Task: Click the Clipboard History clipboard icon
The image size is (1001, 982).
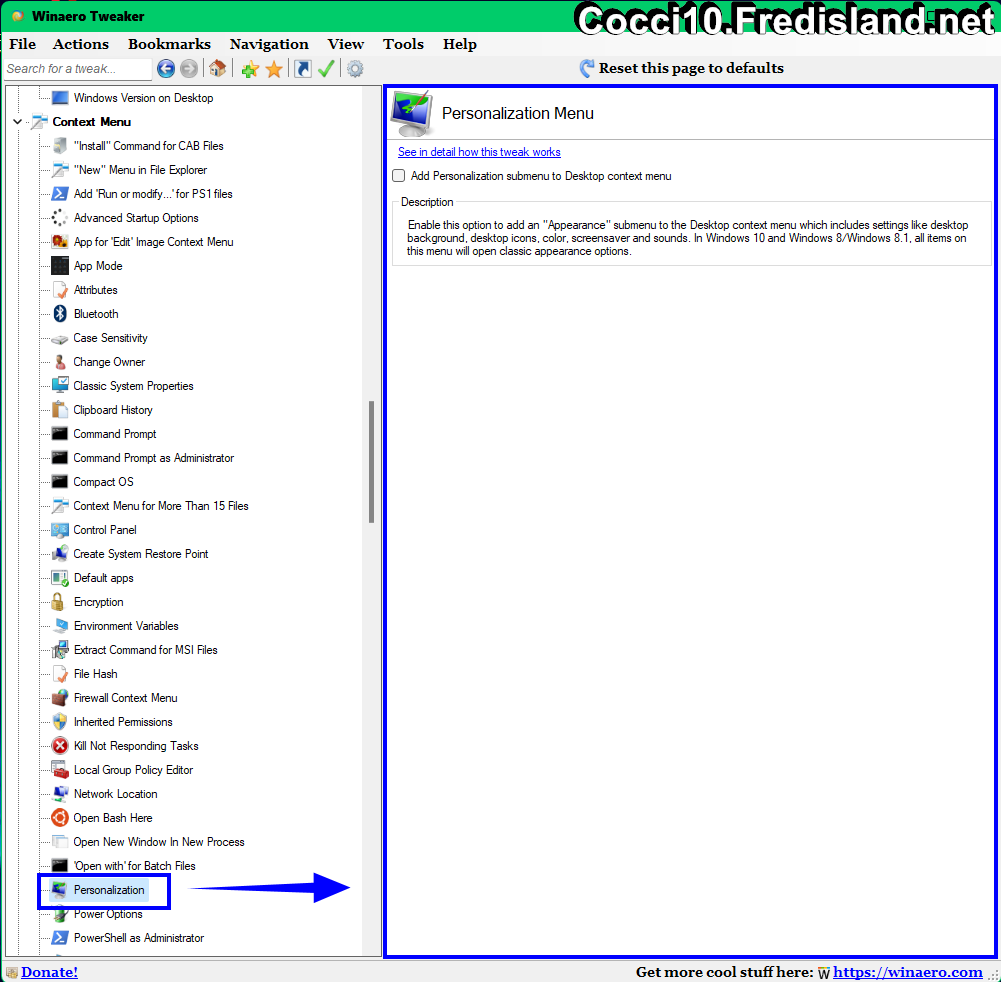Action: [x=60, y=410]
